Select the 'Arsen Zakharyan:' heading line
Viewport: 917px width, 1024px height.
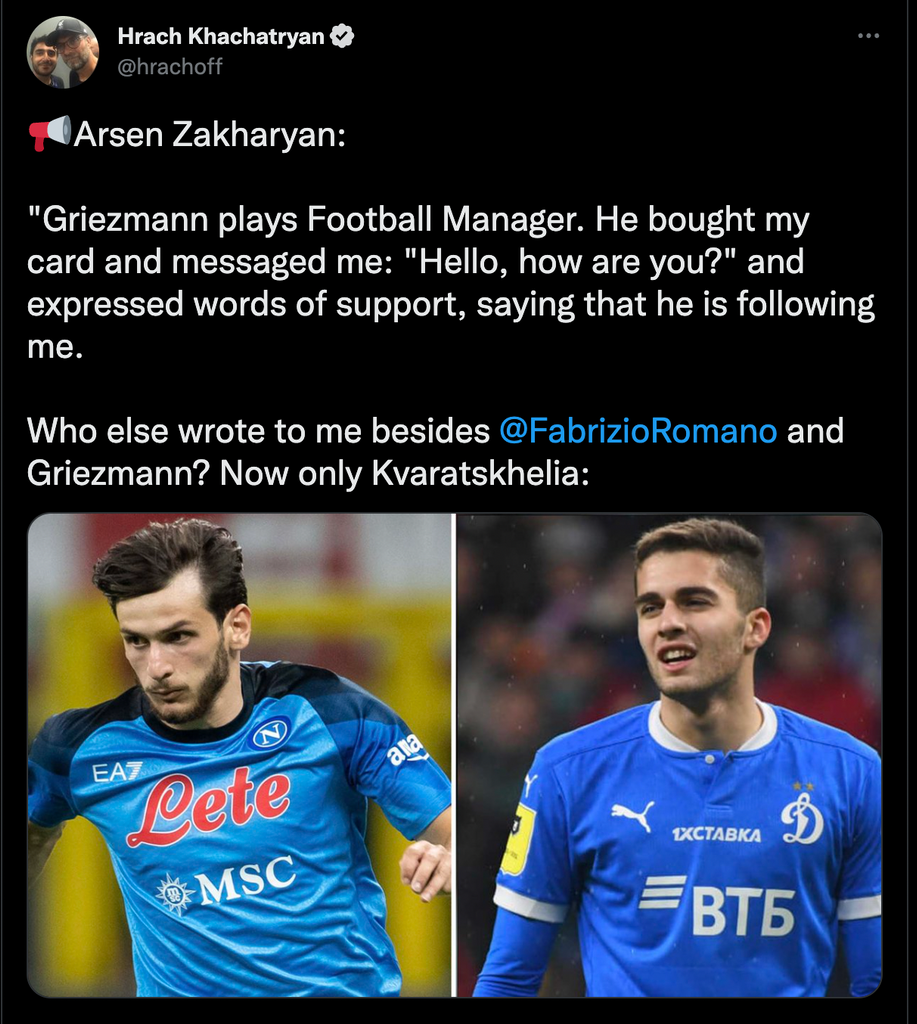pyautogui.click(x=210, y=135)
